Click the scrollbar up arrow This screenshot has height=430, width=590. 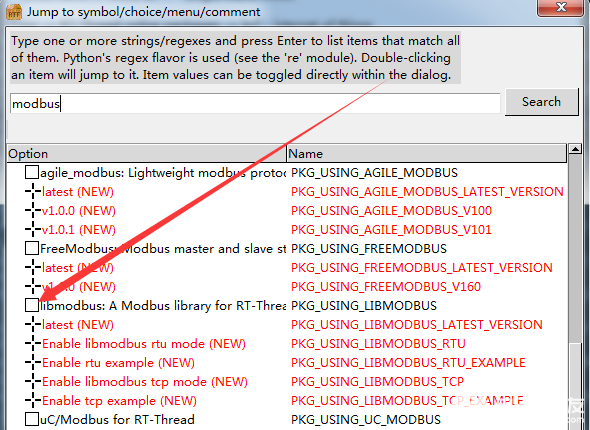[575, 149]
